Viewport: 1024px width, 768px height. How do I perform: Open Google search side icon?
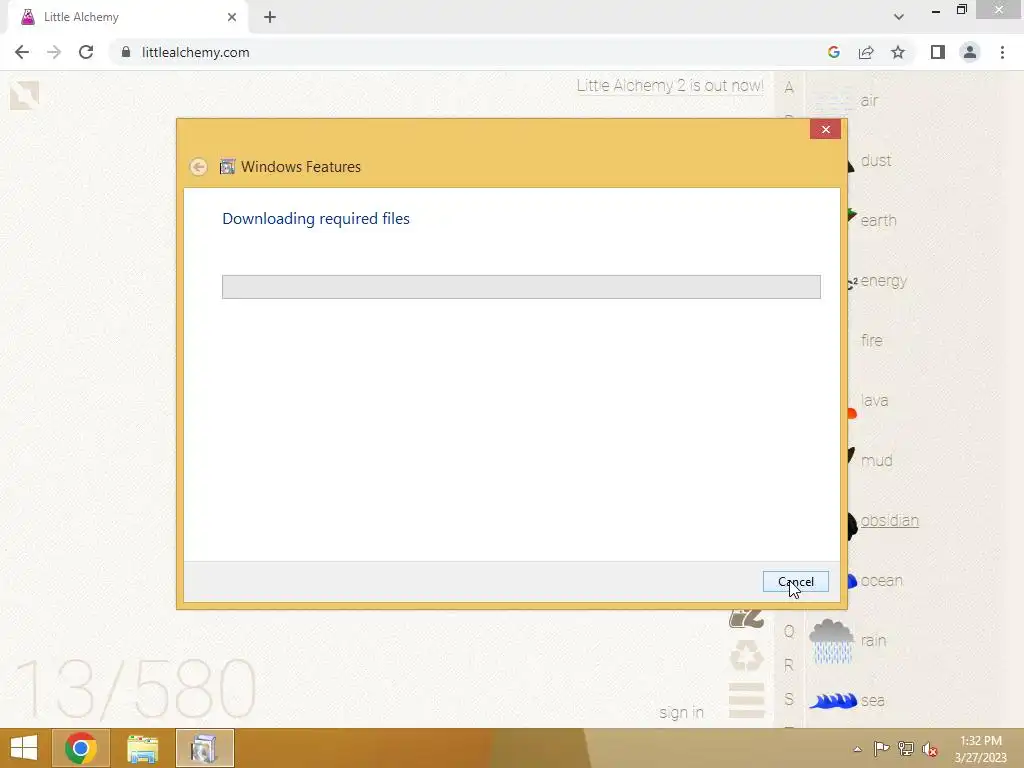[833, 52]
